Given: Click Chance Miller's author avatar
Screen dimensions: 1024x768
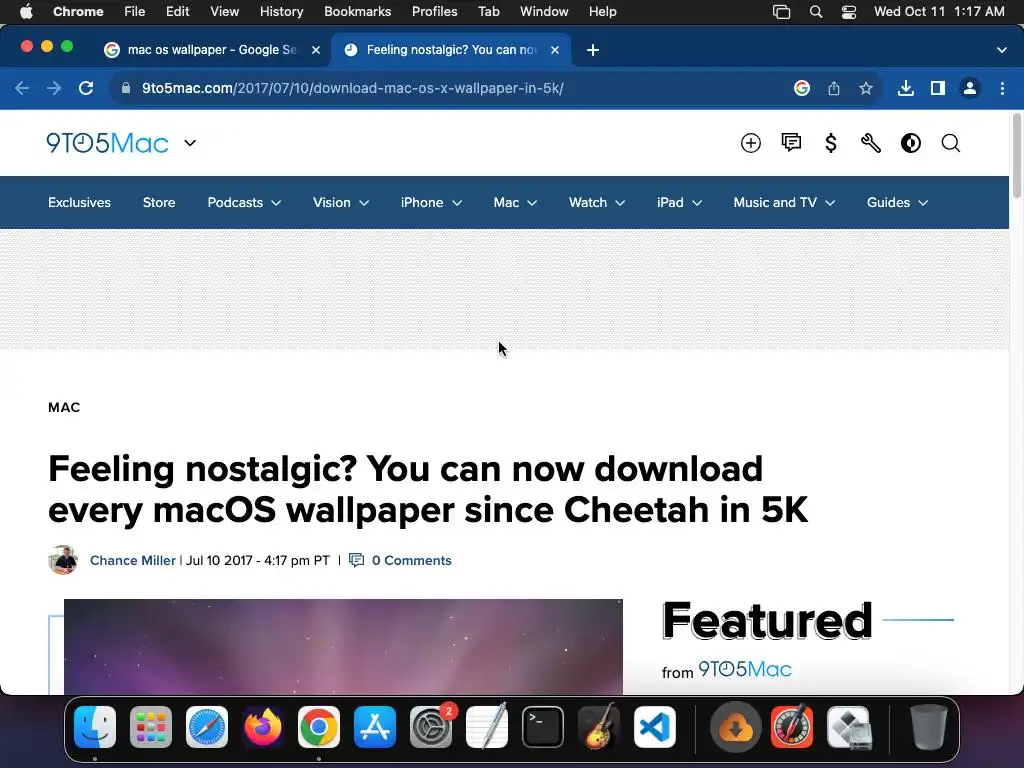Looking at the screenshot, I should pos(63,560).
